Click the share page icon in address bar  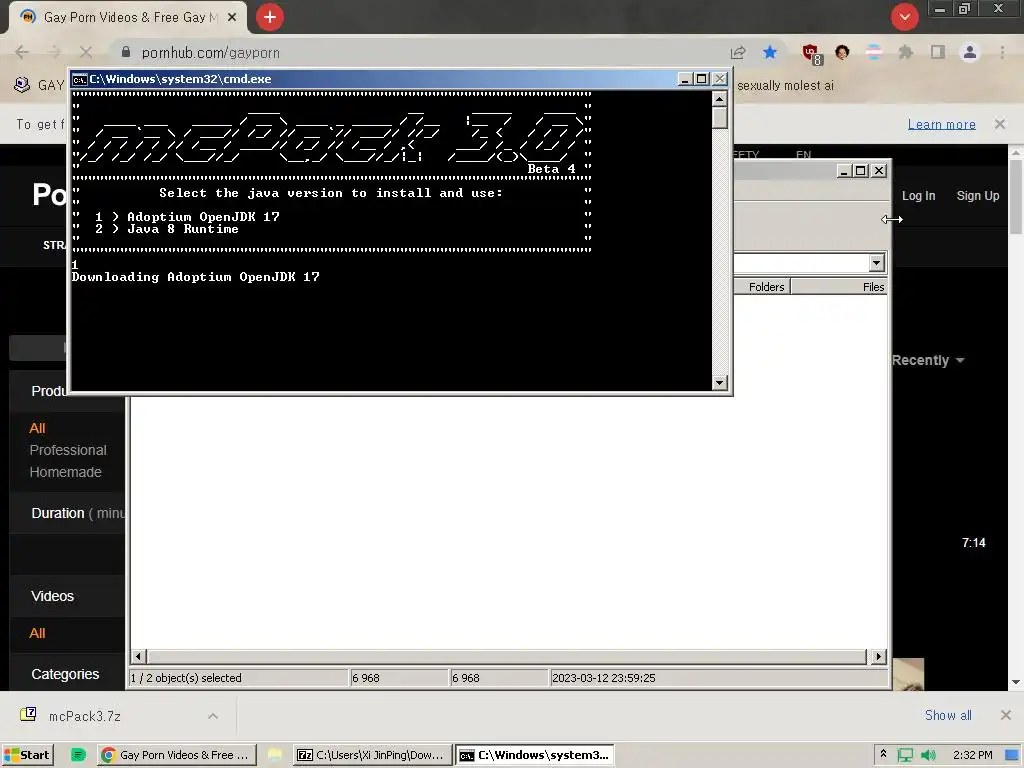click(x=739, y=52)
